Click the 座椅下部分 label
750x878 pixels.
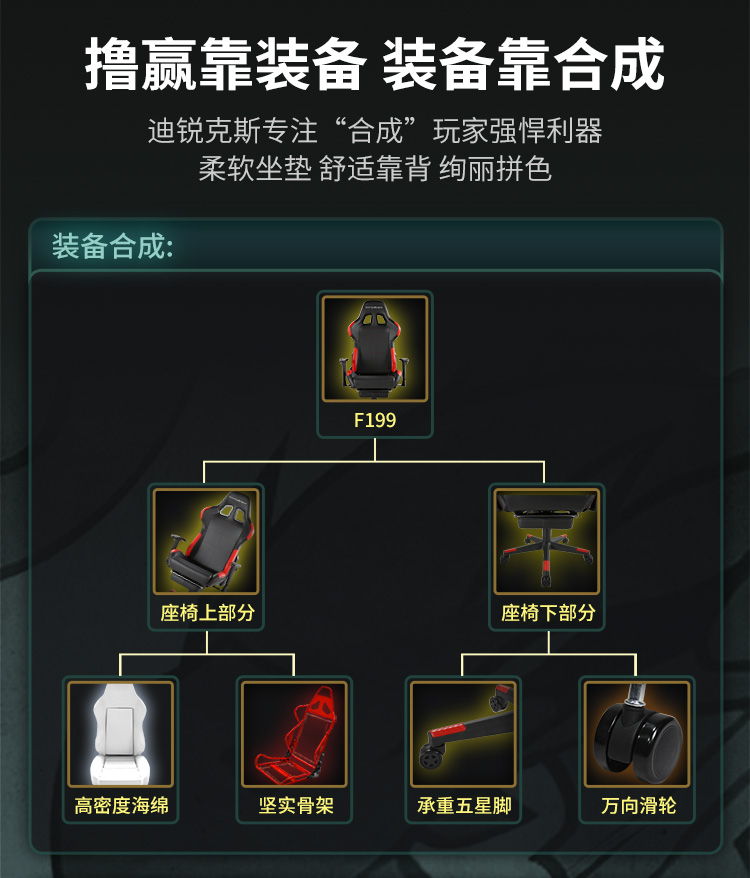pos(548,613)
